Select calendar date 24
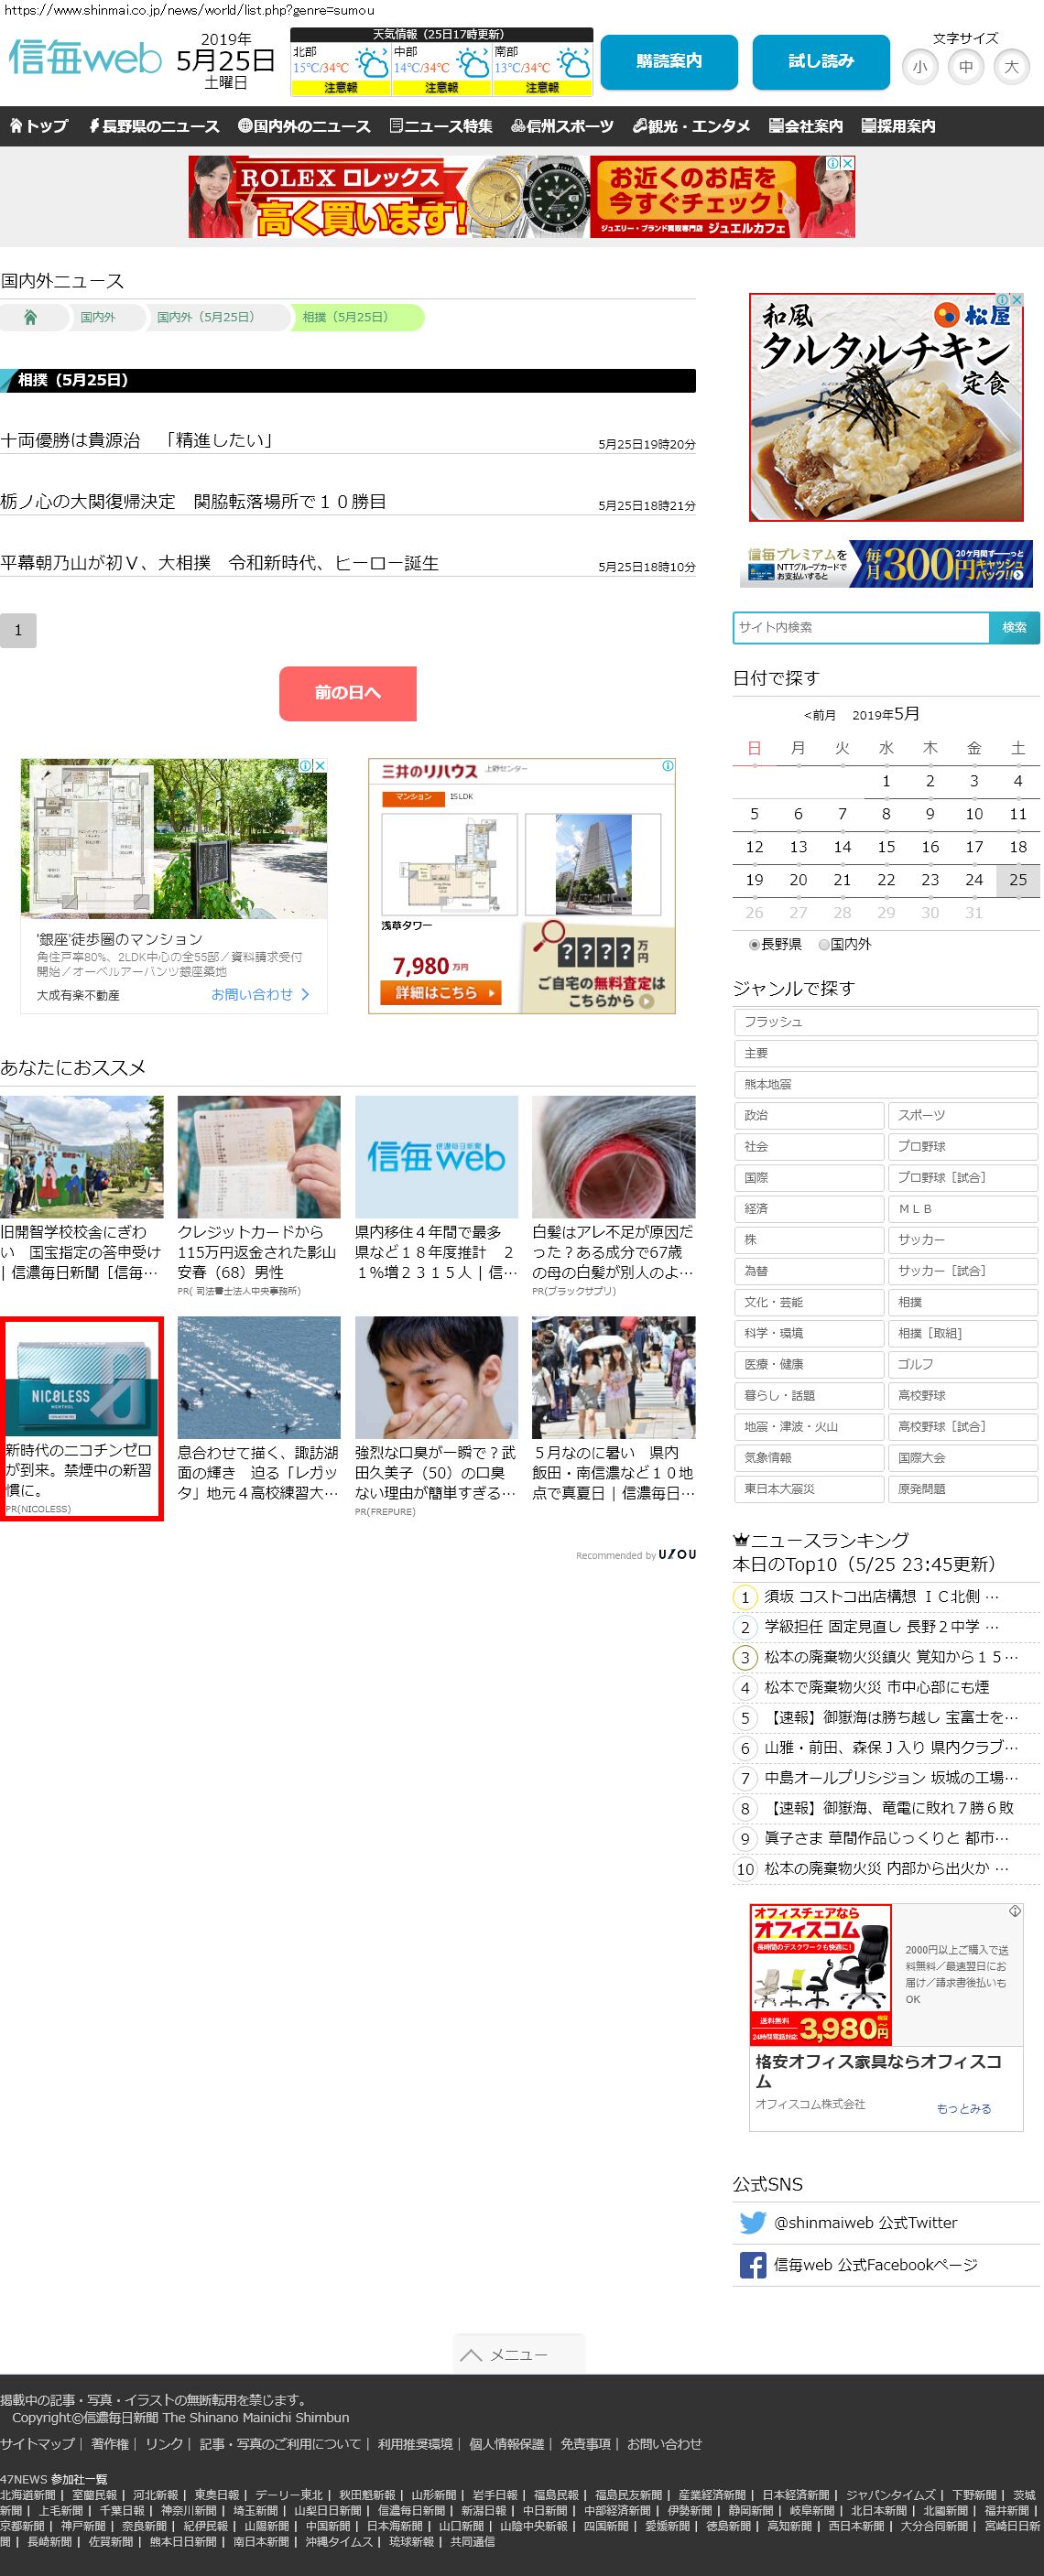The width and height of the screenshot is (1044, 2576). click(x=974, y=880)
